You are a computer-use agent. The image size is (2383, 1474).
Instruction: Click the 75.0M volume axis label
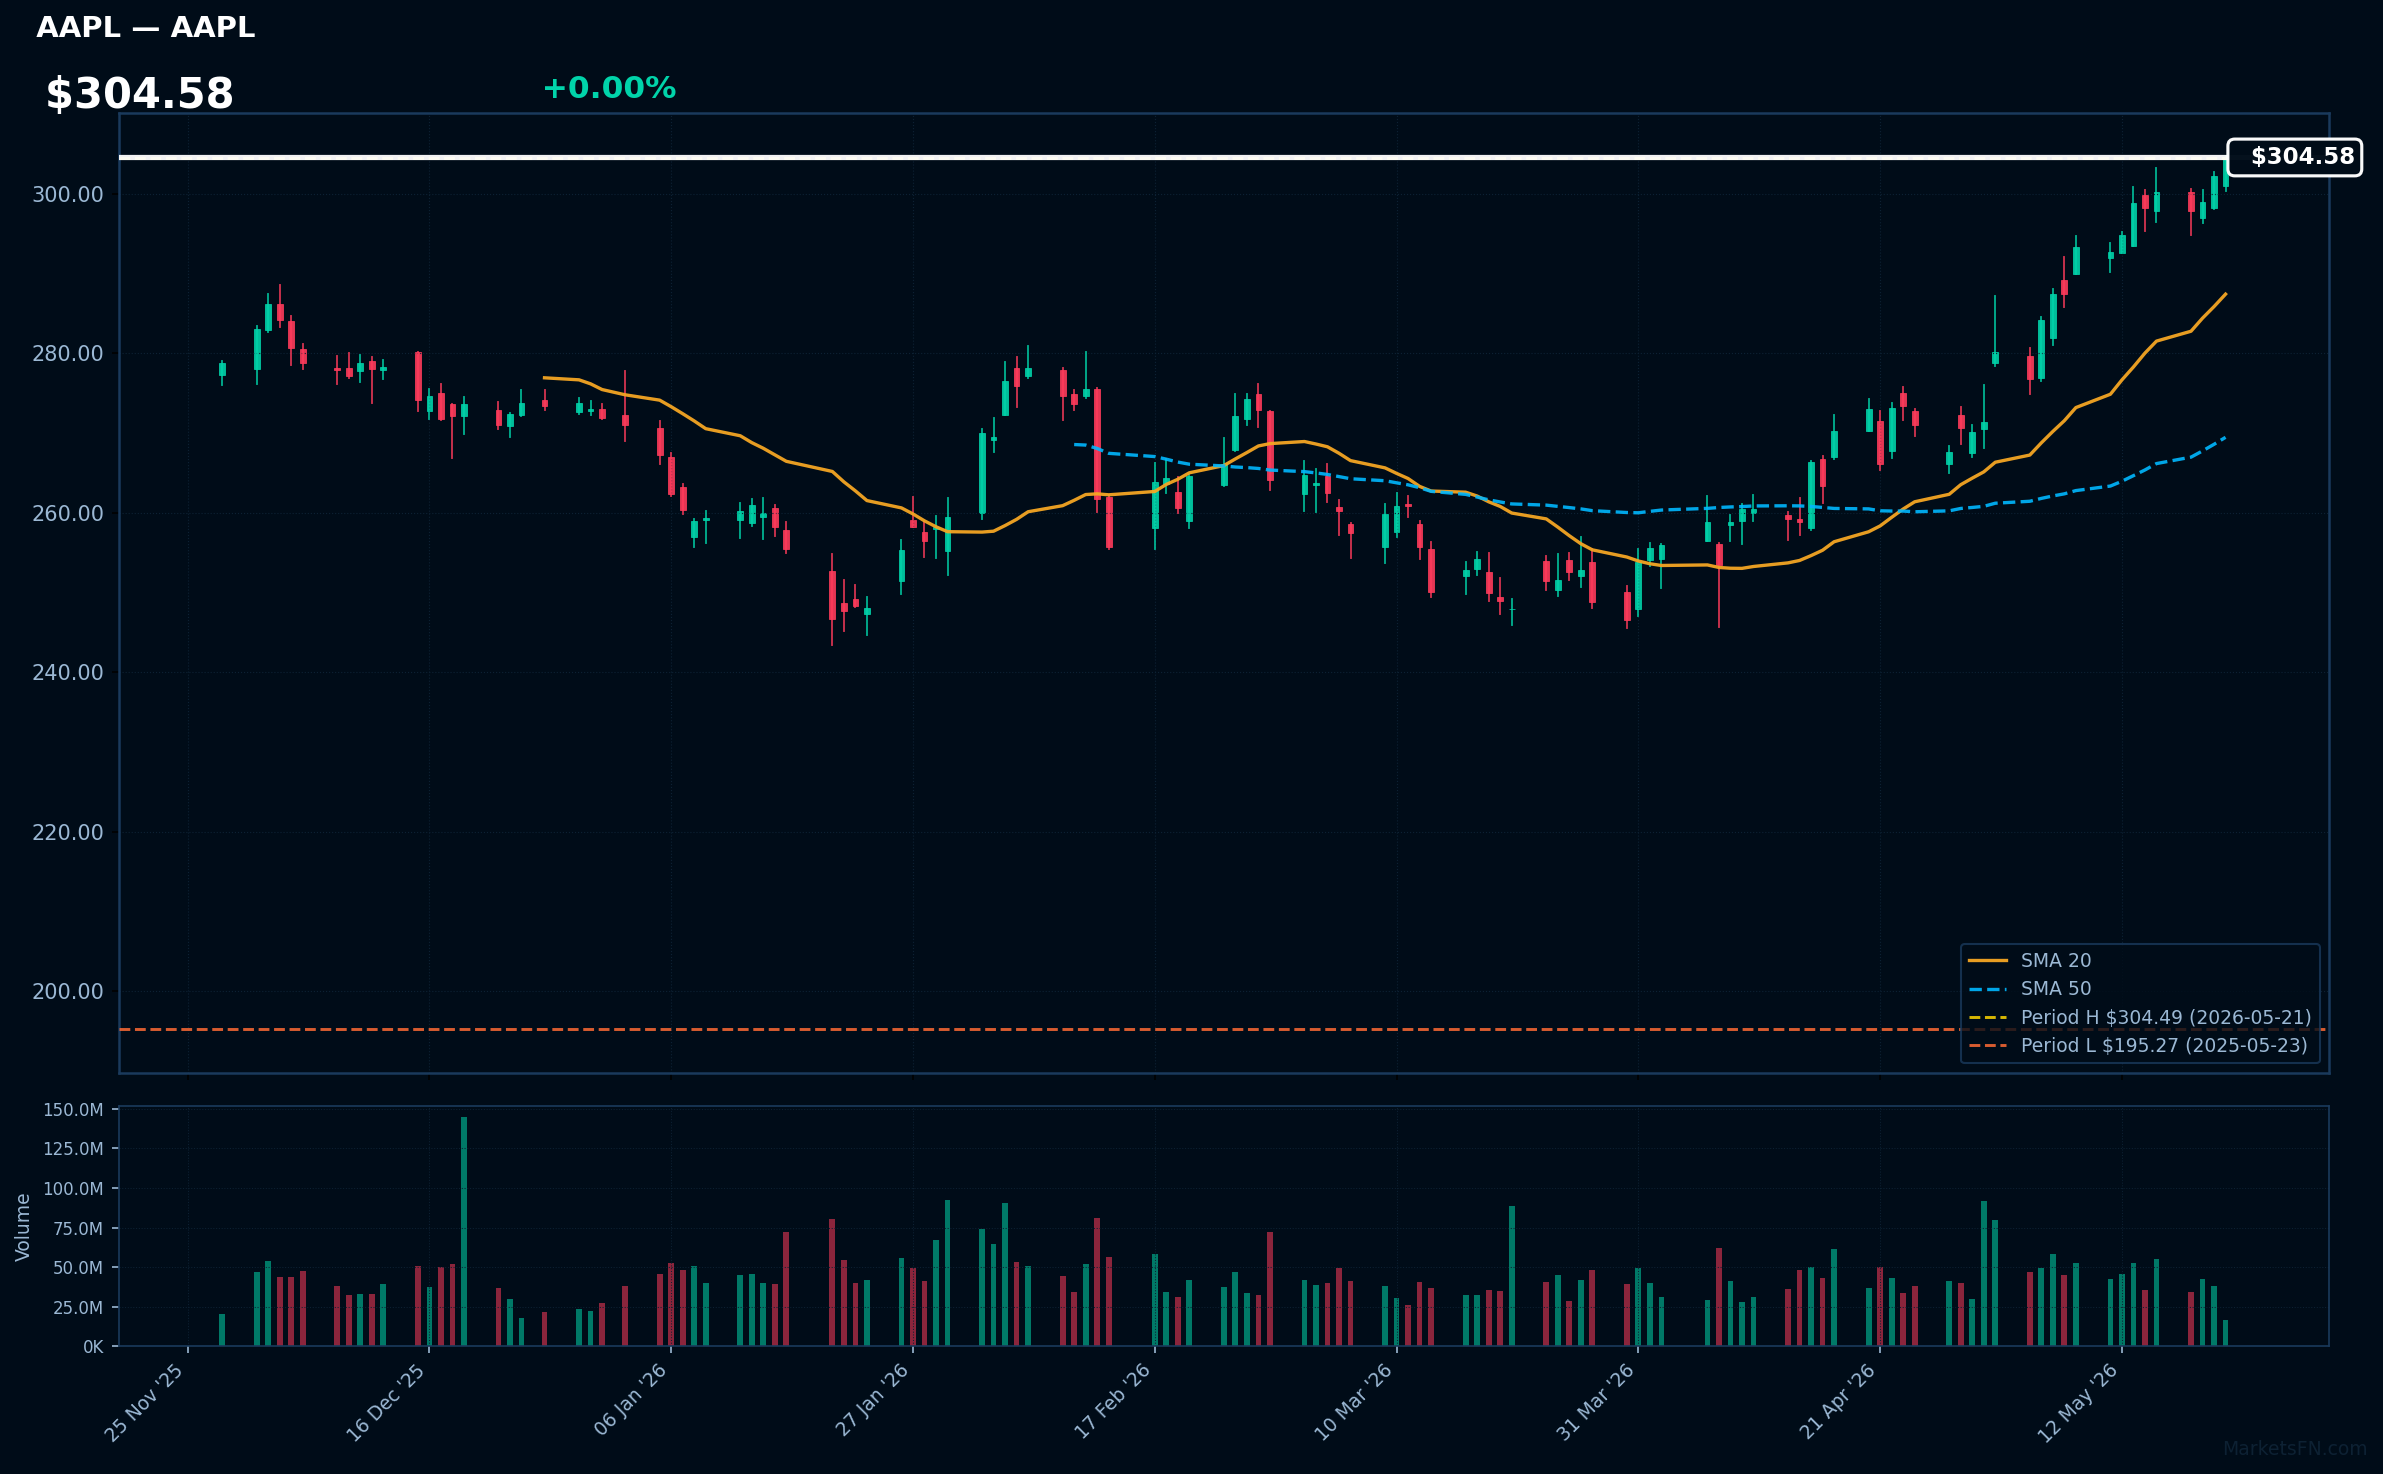click(x=78, y=1229)
